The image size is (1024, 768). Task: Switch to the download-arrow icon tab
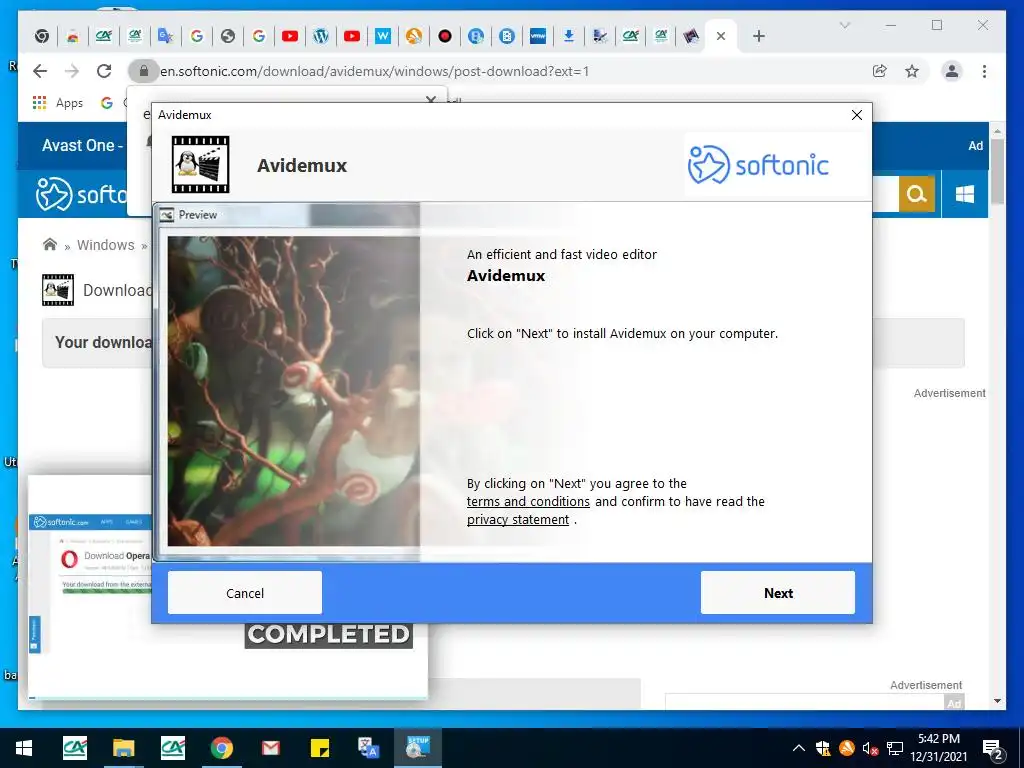569,36
